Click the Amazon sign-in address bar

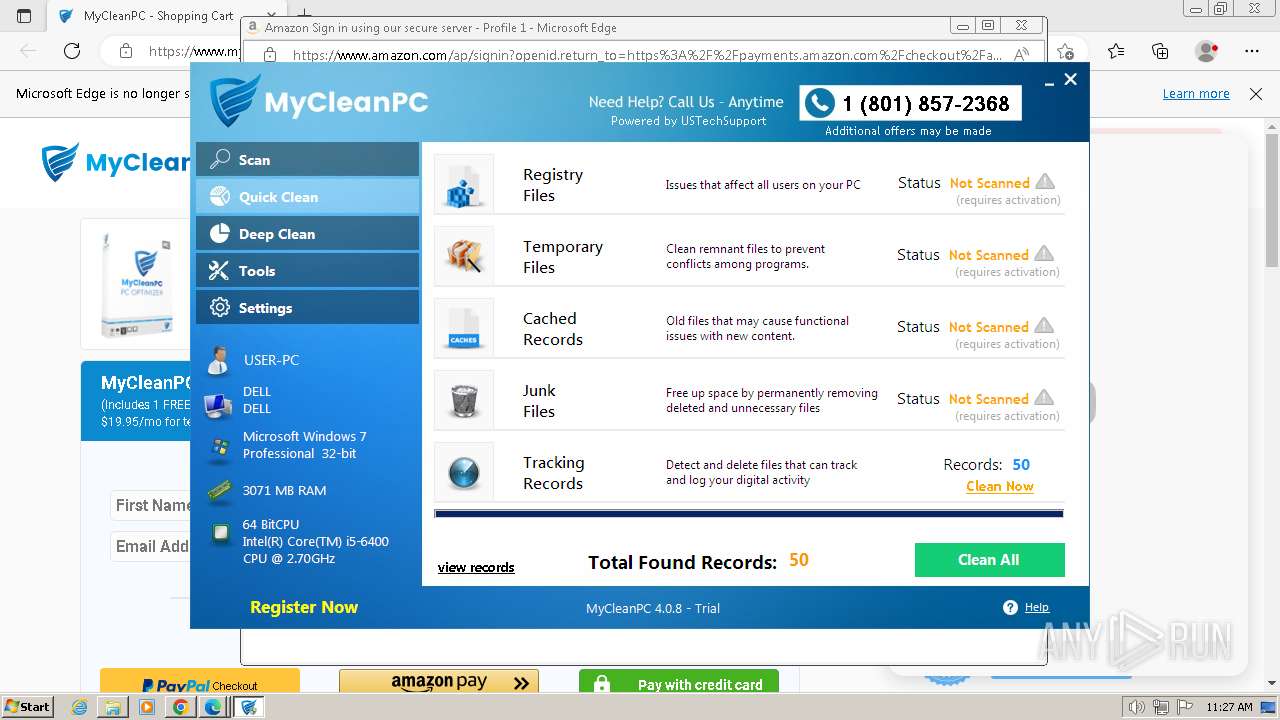[x=648, y=55]
